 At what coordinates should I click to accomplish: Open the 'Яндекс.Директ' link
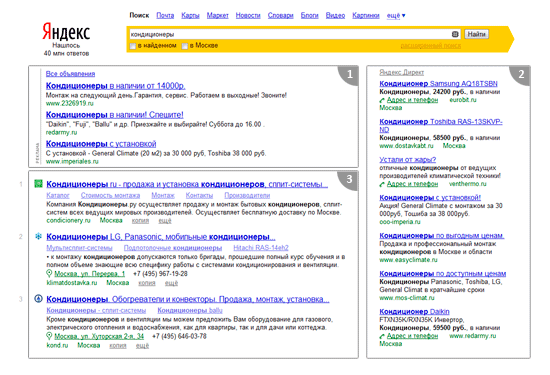click(x=402, y=72)
